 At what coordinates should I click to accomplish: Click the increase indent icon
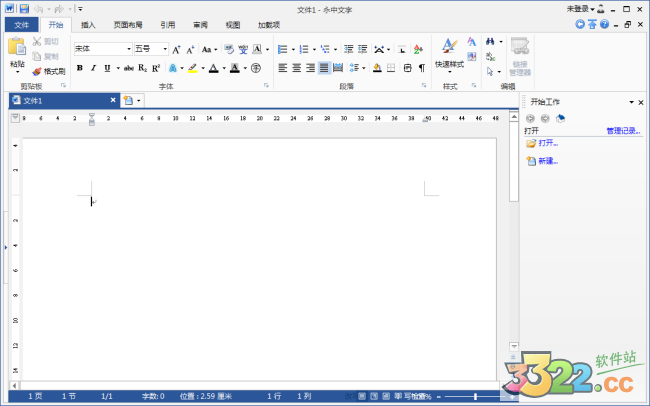pyautogui.click(x=363, y=49)
